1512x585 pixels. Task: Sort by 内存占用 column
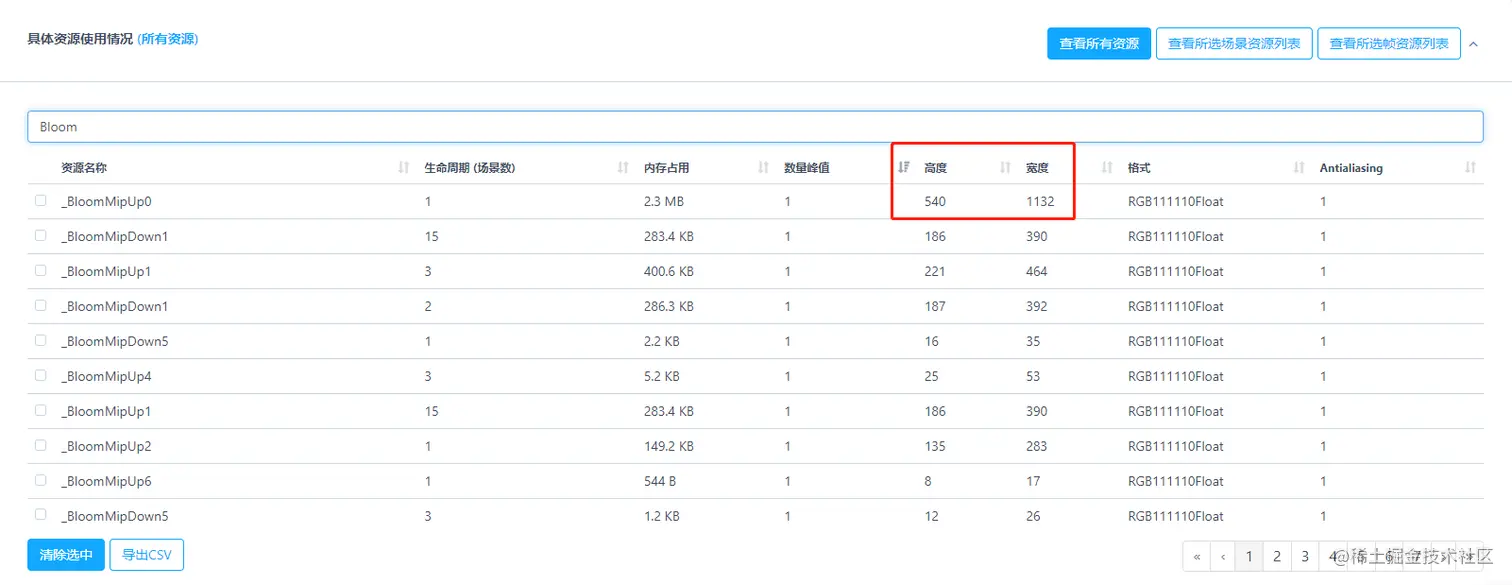tap(763, 168)
